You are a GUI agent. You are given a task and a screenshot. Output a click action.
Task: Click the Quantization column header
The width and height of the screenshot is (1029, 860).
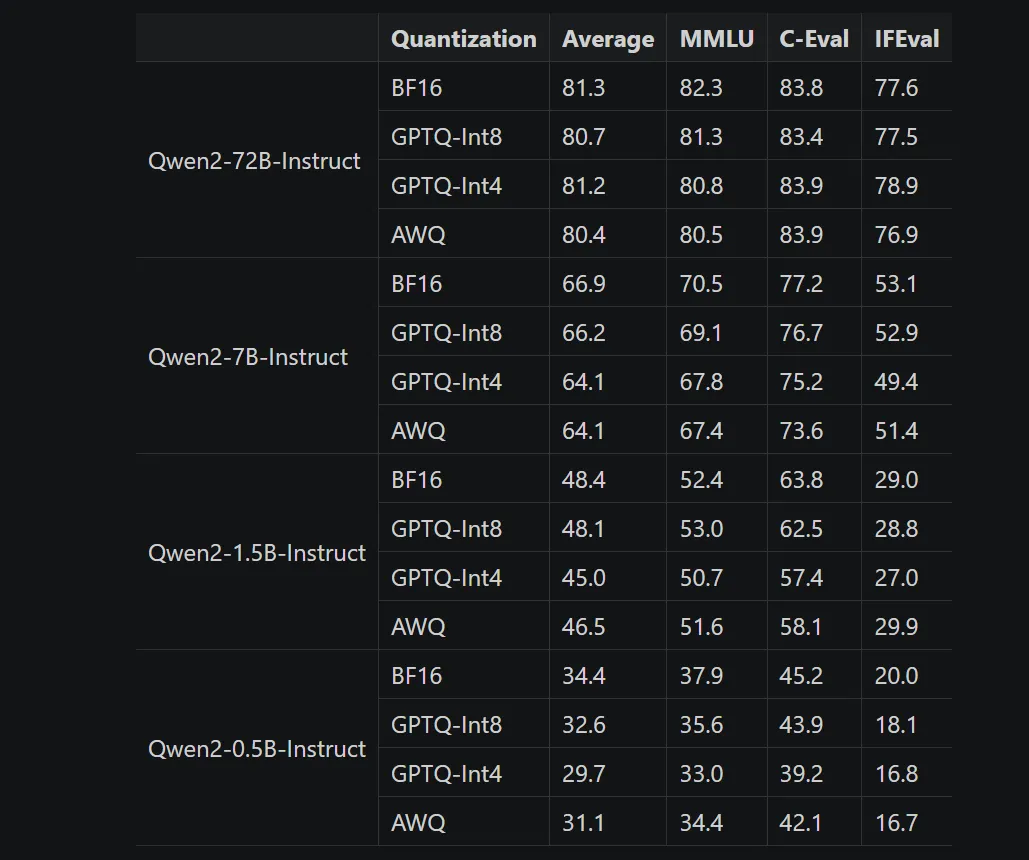tap(463, 39)
